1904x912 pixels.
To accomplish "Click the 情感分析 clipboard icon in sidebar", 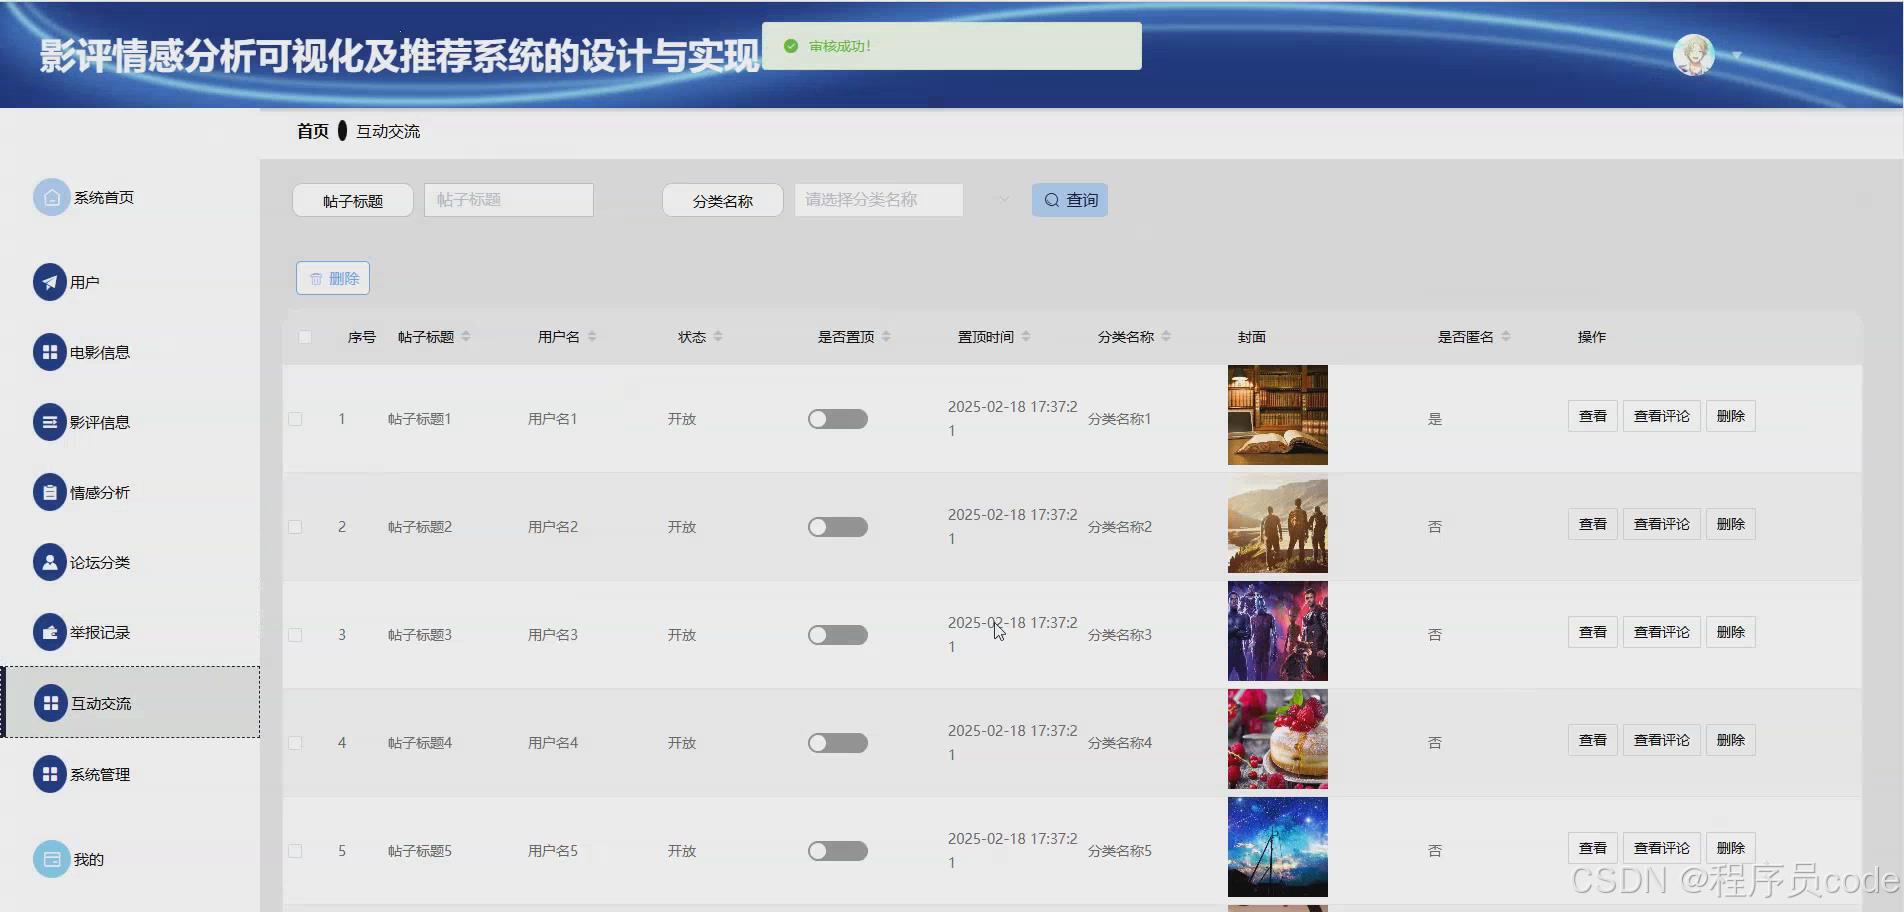I will coord(49,492).
